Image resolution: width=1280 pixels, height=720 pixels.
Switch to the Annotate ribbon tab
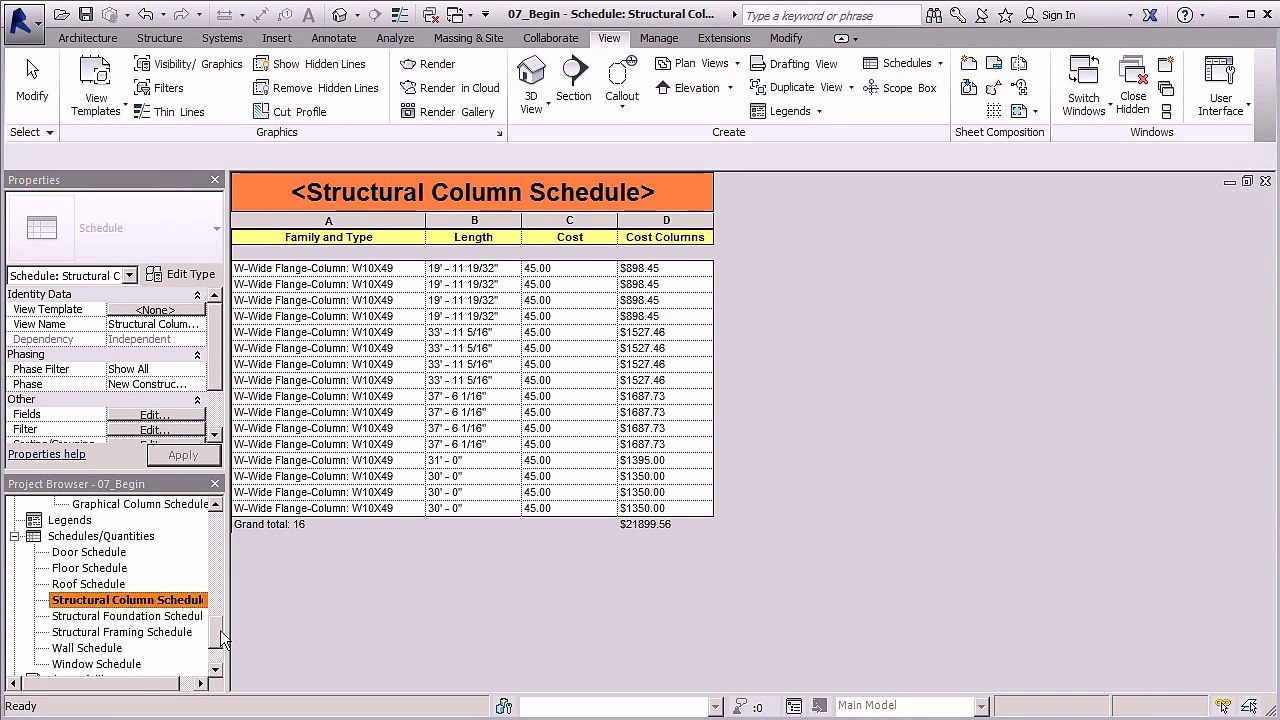(334, 38)
